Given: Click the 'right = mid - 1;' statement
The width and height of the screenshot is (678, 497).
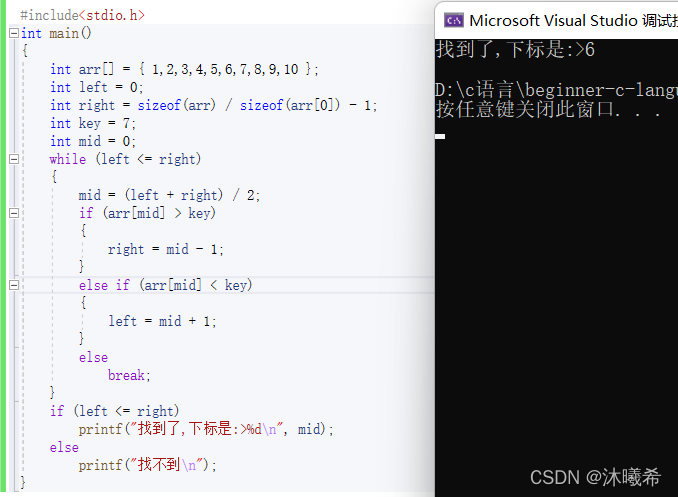Looking at the screenshot, I should coord(166,249).
